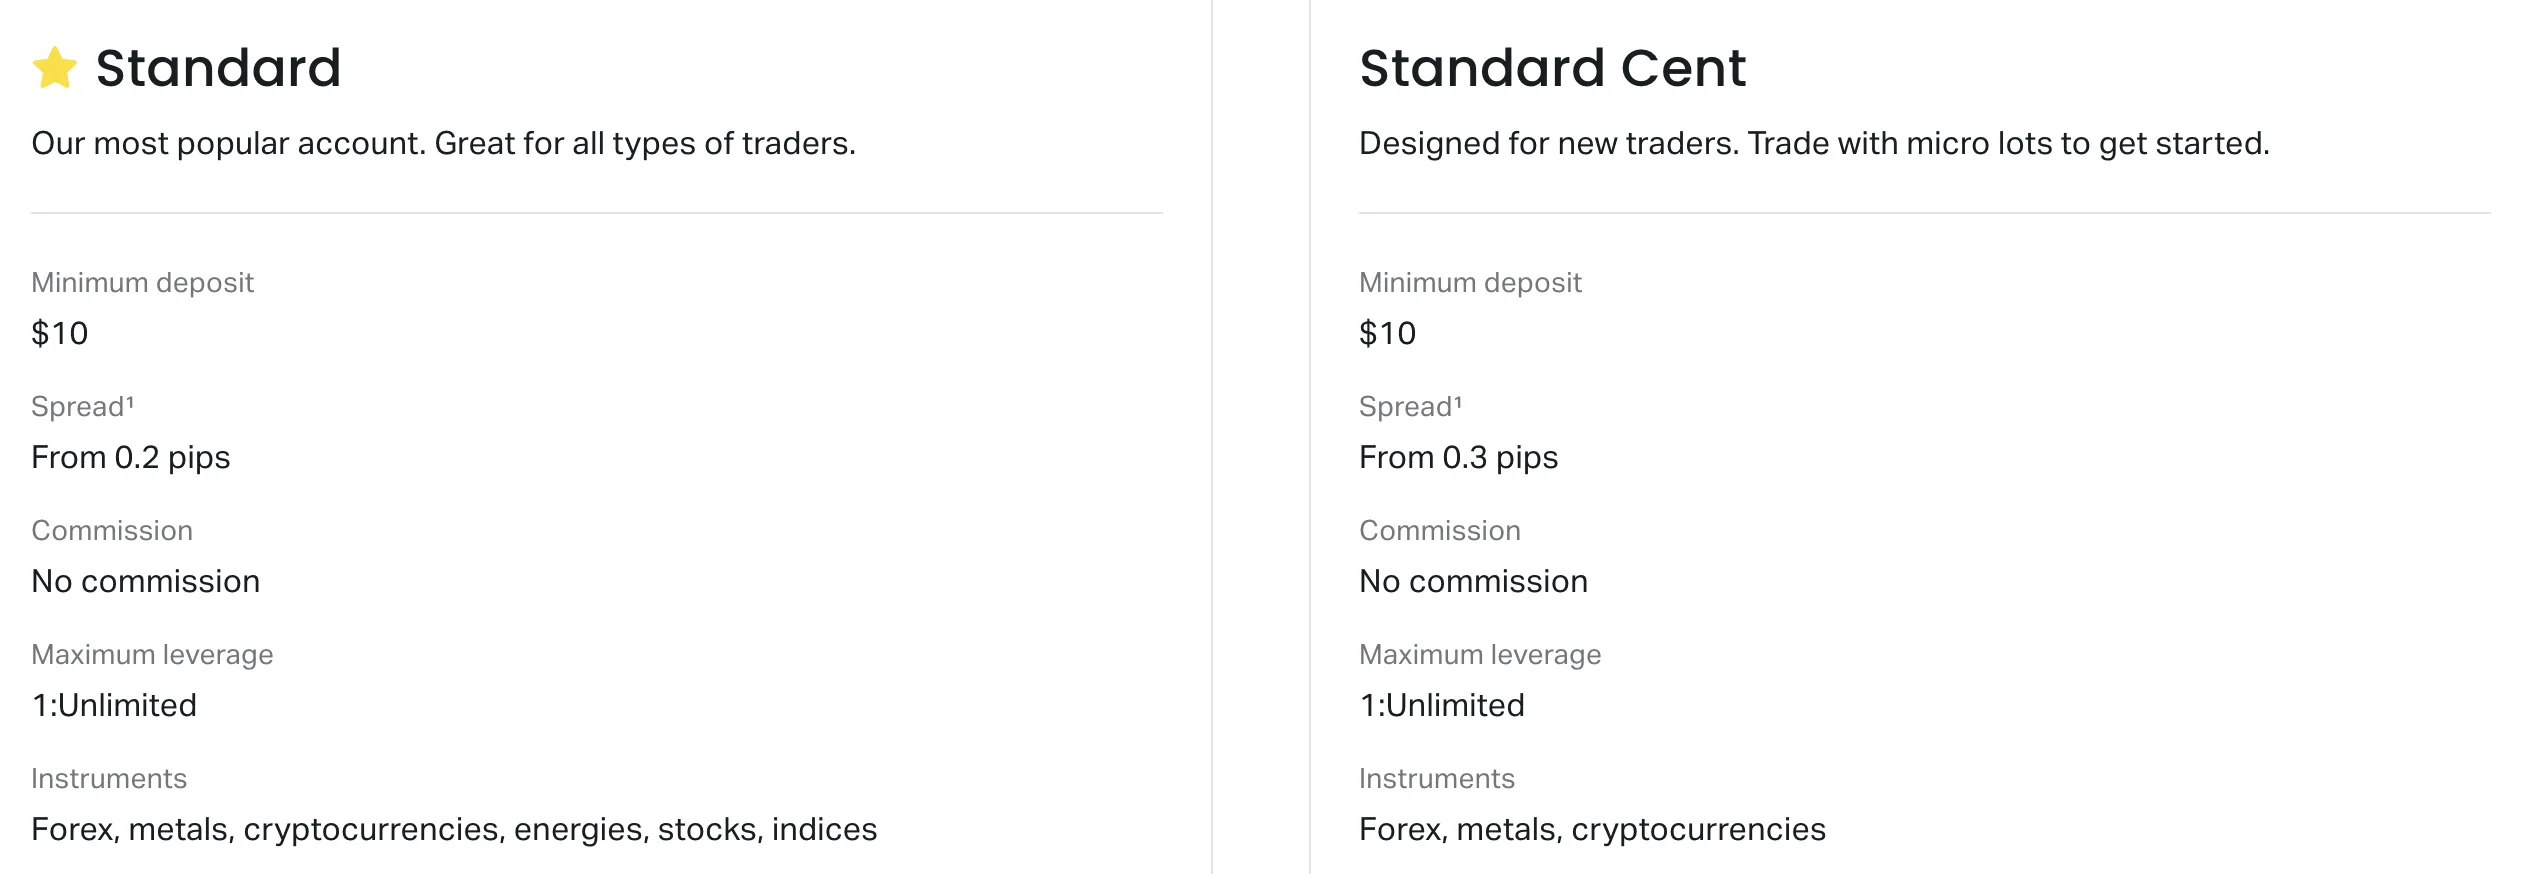Click Standard Cent's 'Forex, metals, cryptocurrencies' text
The width and height of the screenshot is (2524, 874).
coord(1592,830)
